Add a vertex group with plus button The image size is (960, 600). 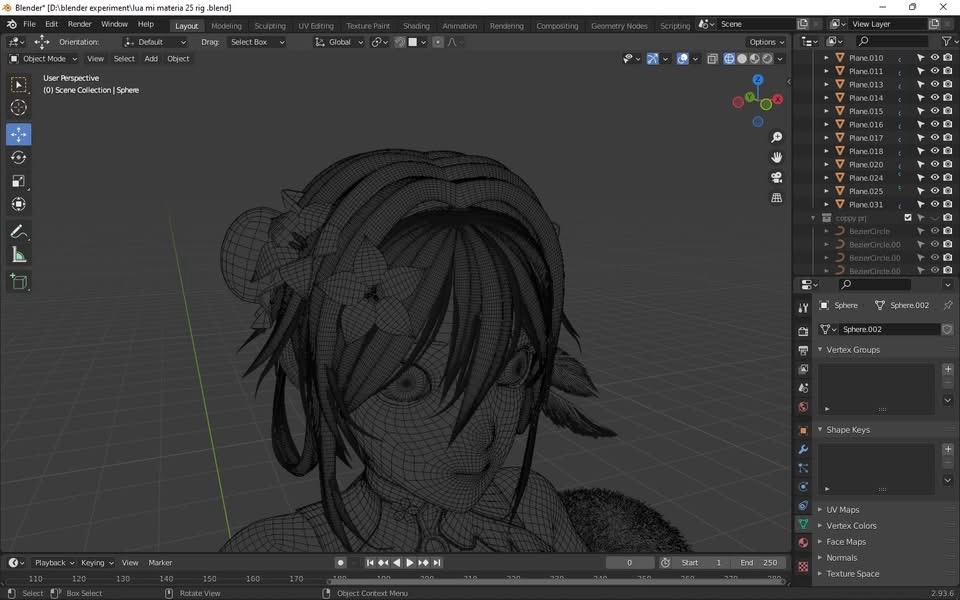click(947, 369)
